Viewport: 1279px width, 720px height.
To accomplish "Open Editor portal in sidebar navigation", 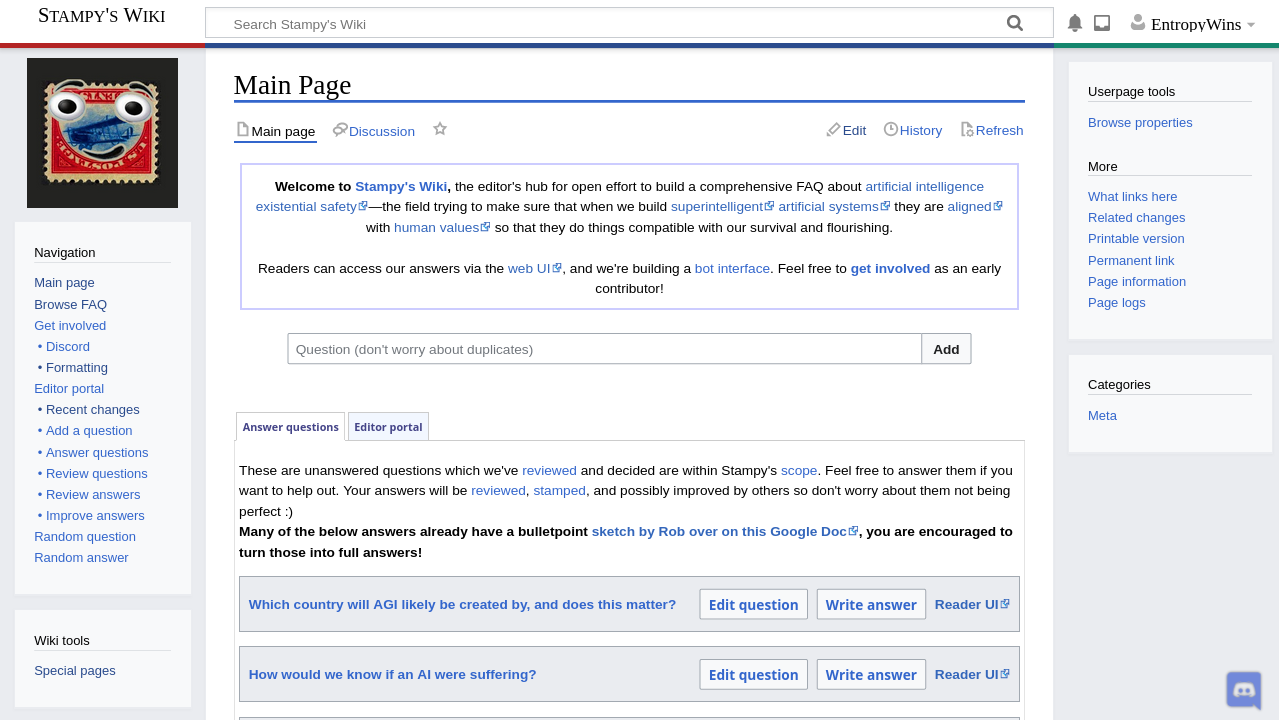I will tap(69, 388).
